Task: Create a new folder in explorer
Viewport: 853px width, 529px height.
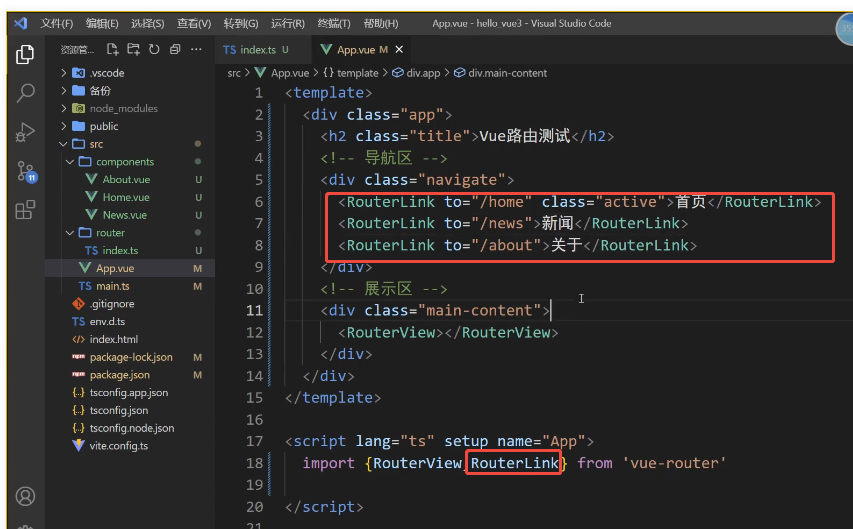Action: pyautogui.click(x=133, y=50)
